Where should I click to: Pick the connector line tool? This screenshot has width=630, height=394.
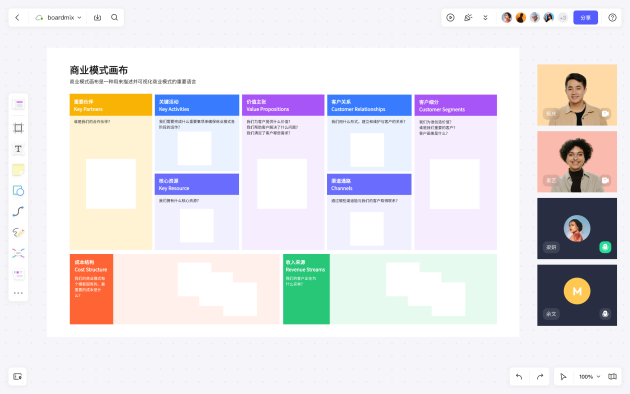[x=18, y=211]
